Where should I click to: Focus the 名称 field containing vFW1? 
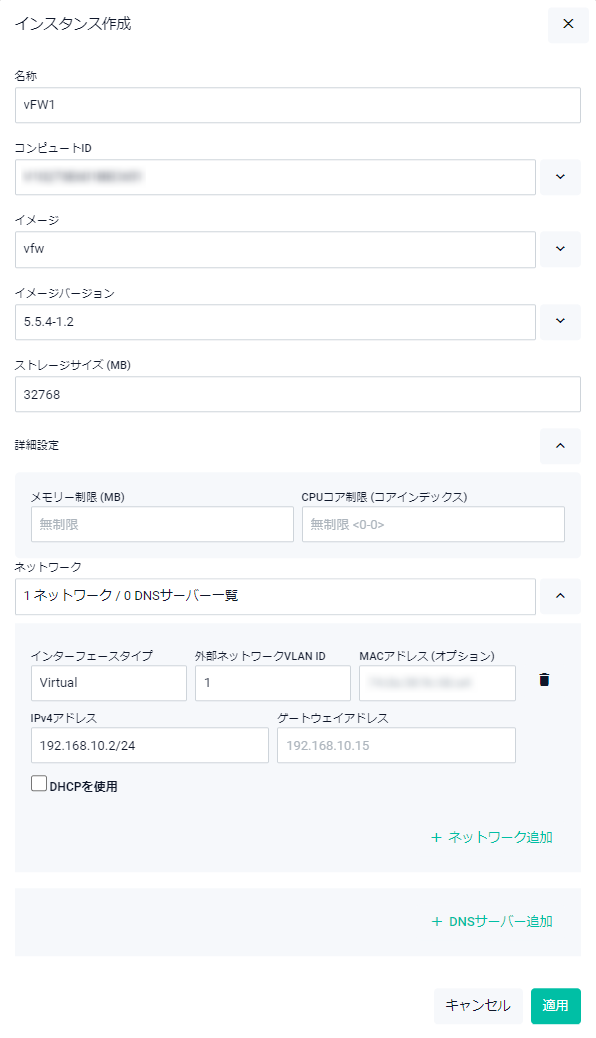[x=298, y=105]
